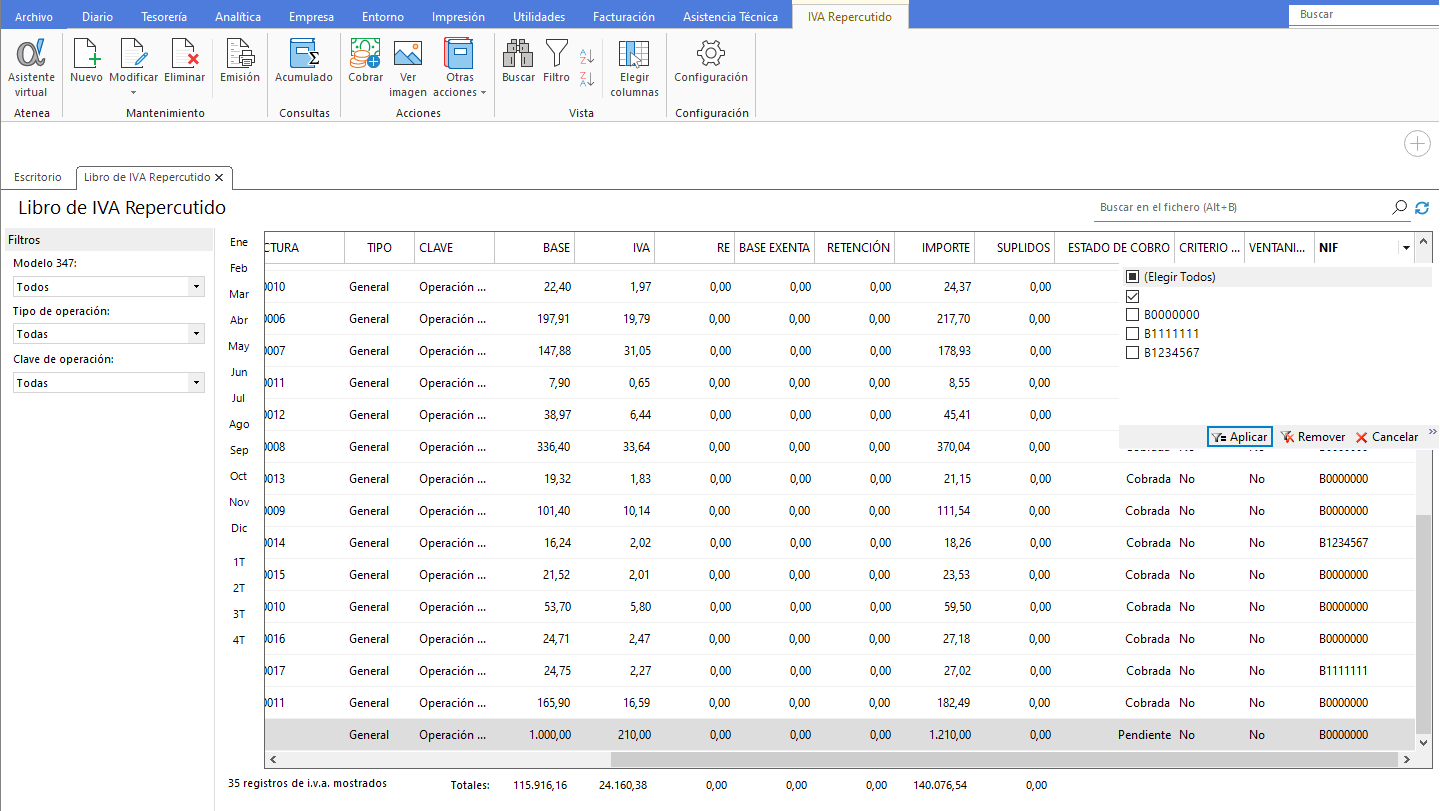Filter by quarter 4T
The width and height of the screenshot is (1440, 811).
click(239, 640)
